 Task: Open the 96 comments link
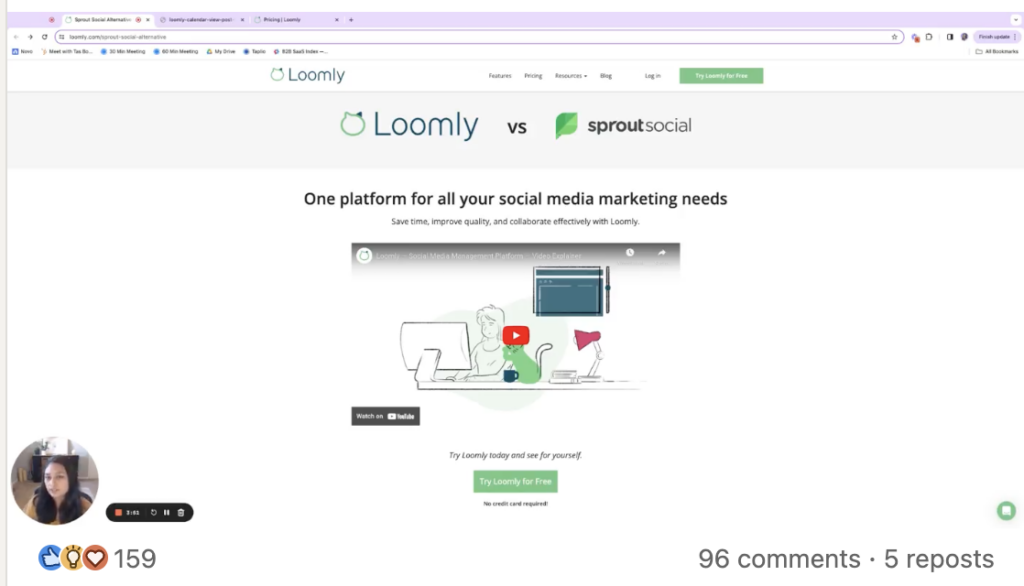(x=779, y=559)
